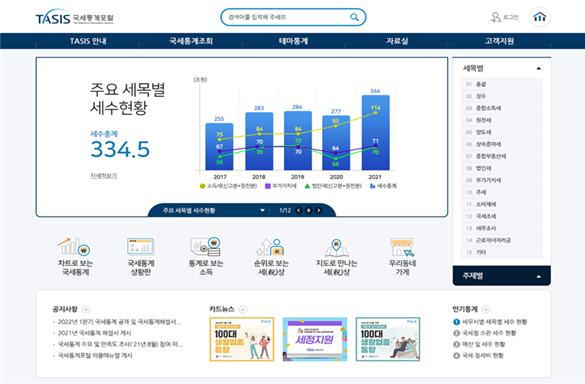The image size is (585, 384).
Task: Expand the 주제별 panel
Action: tap(538, 277)
